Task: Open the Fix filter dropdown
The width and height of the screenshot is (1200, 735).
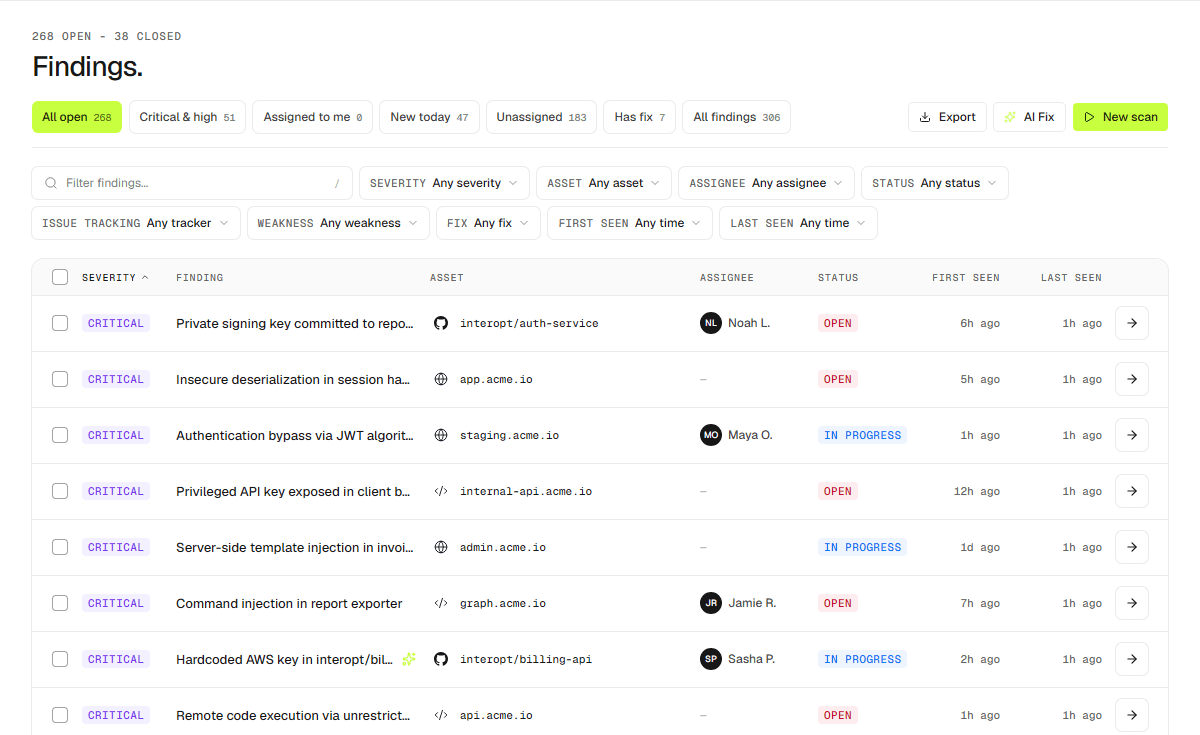Action: point(488,223)
